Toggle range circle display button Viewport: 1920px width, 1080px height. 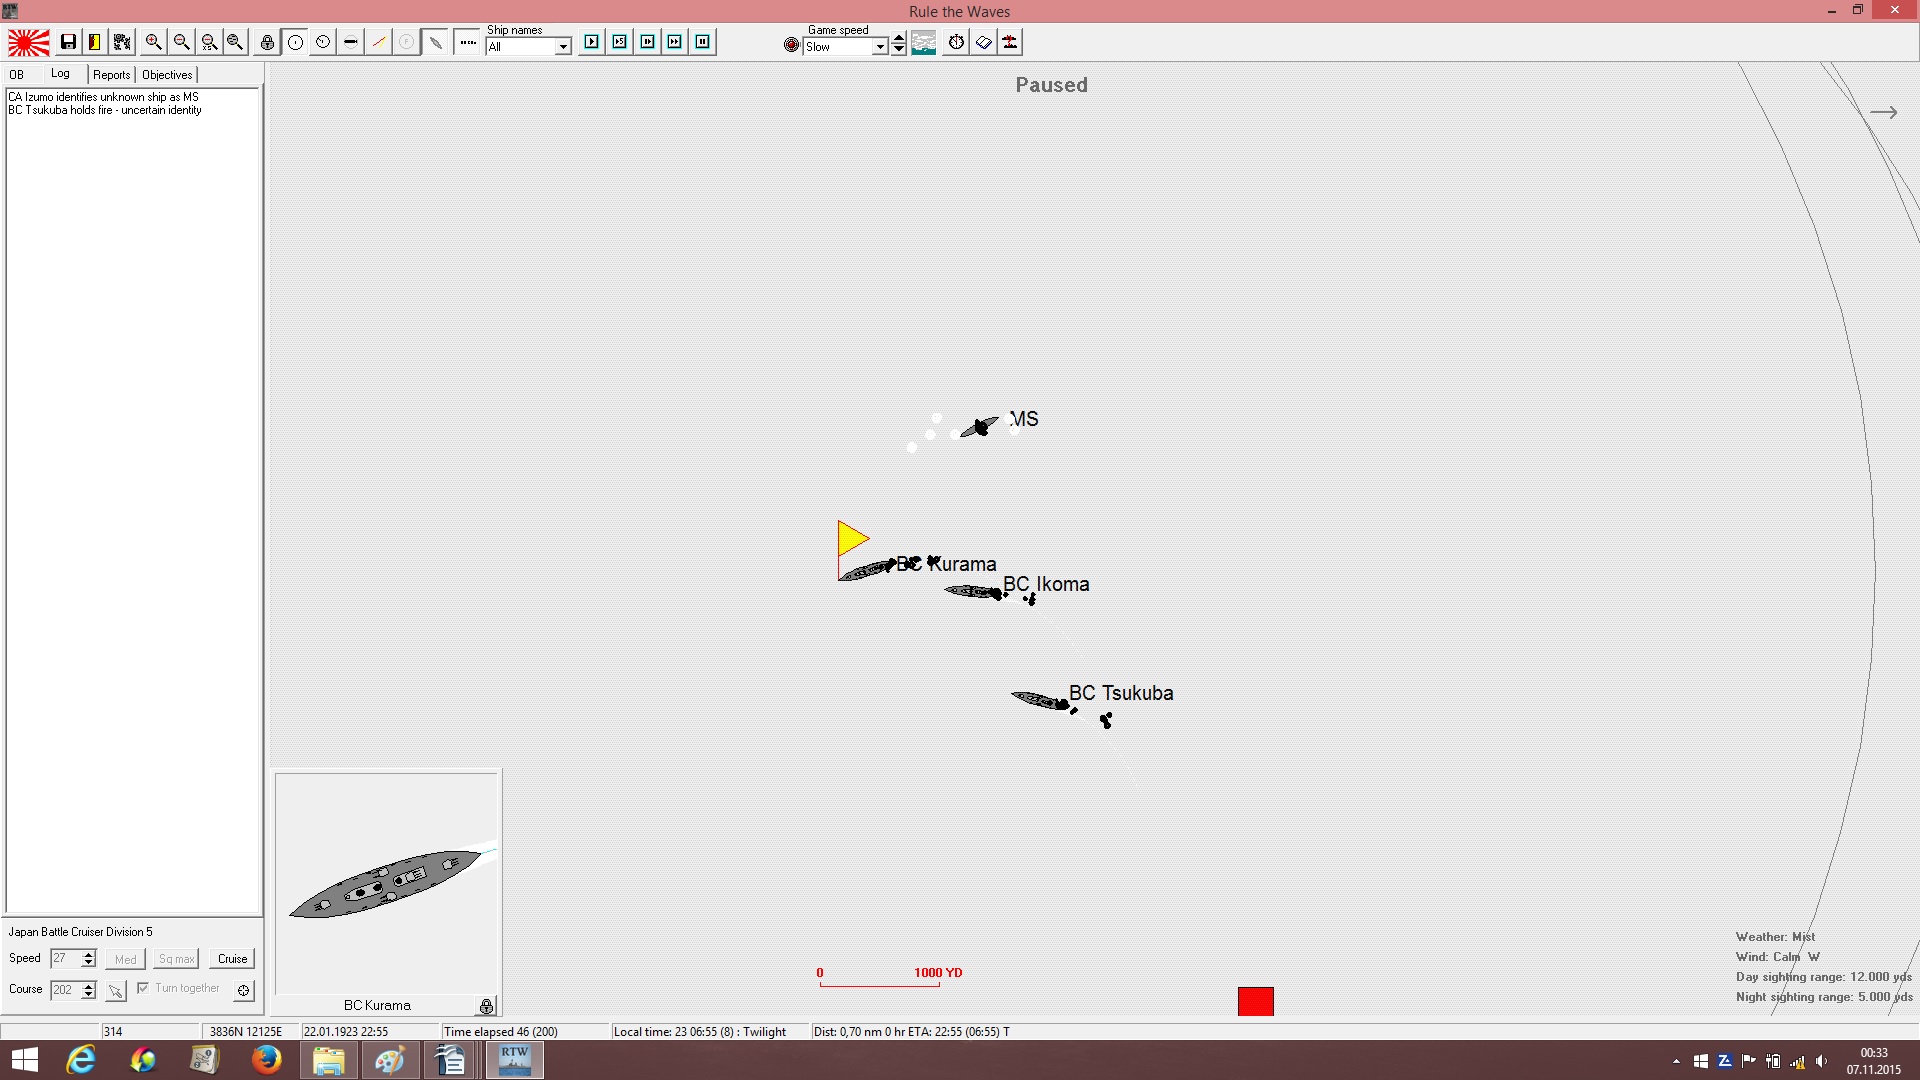[295, 42]
